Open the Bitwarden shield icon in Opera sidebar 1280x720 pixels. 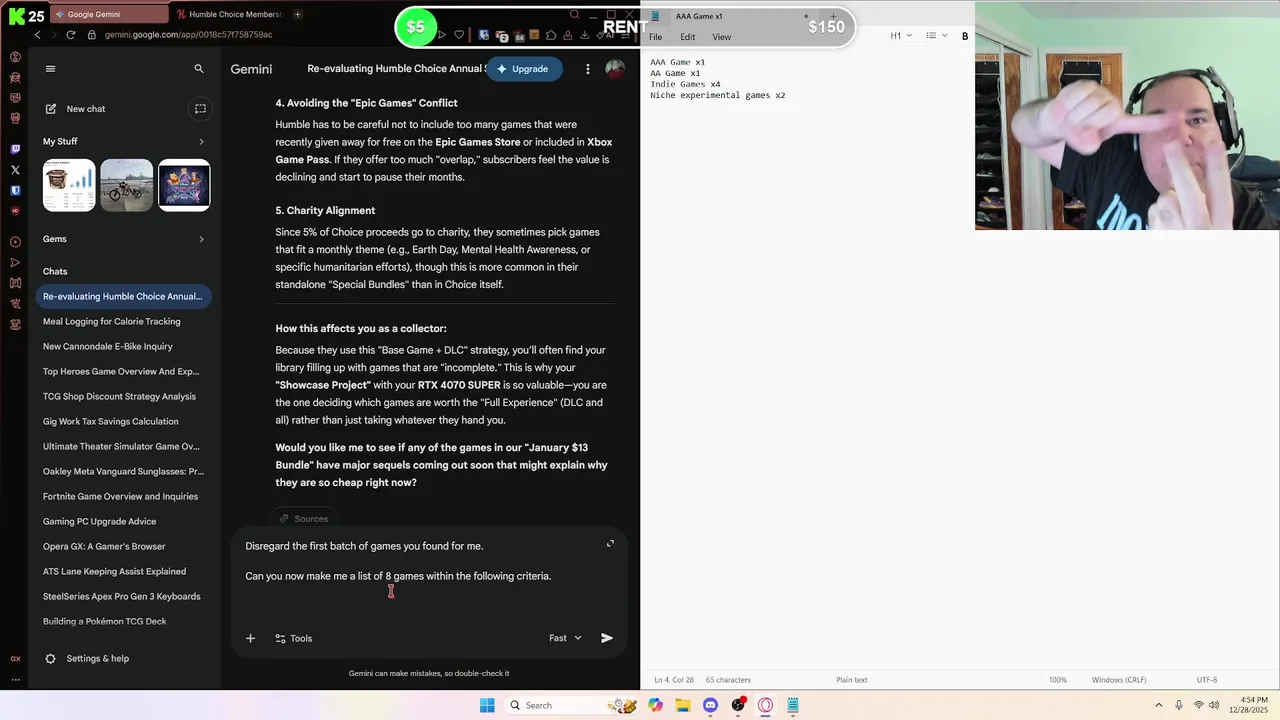pyautogui.click(x=15, y=190)
